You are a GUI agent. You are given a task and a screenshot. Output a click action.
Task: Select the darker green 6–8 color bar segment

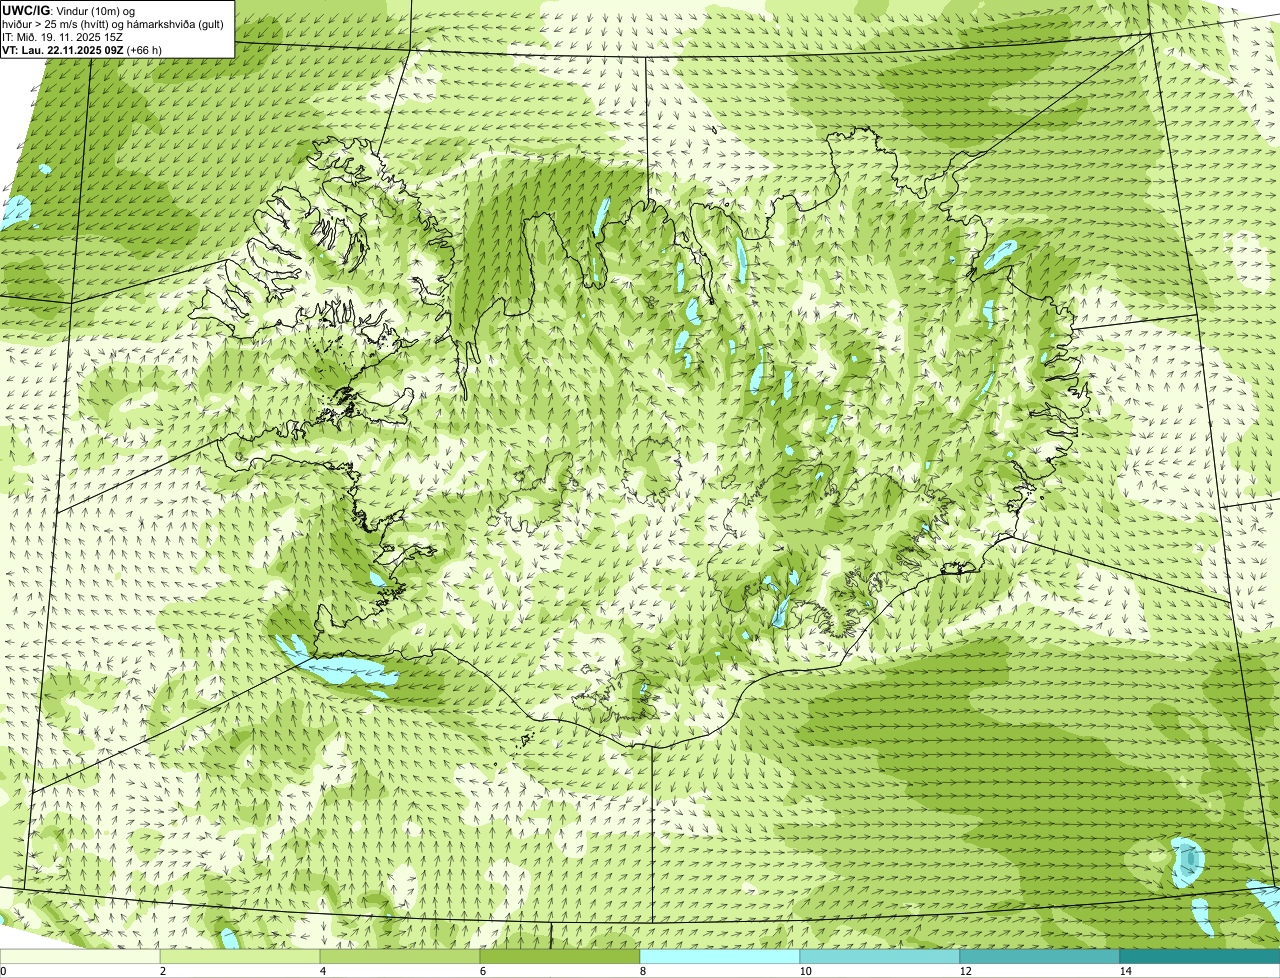point(560,956)
